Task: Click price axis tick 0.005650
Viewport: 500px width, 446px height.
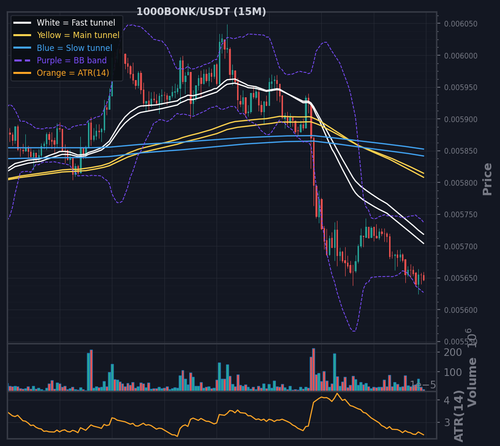Action: (x=461, y=278)
